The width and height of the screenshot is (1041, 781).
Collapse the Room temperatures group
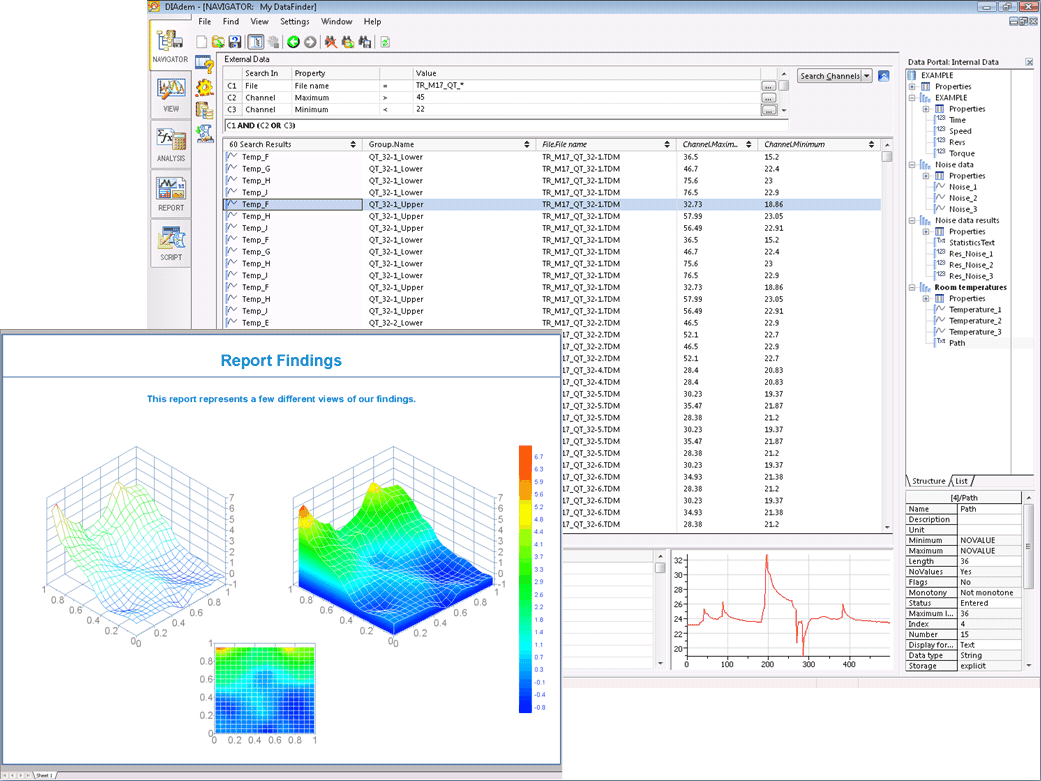point(912,288)
